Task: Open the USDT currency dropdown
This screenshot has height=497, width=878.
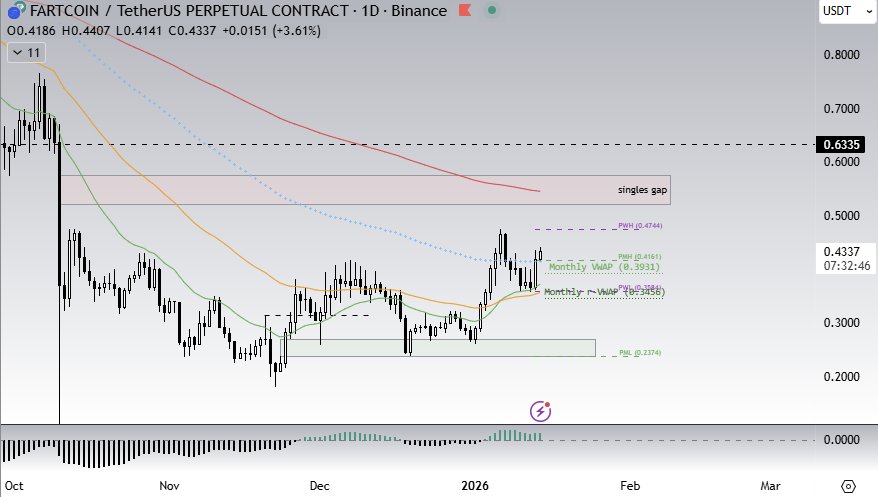Action: 847,11
